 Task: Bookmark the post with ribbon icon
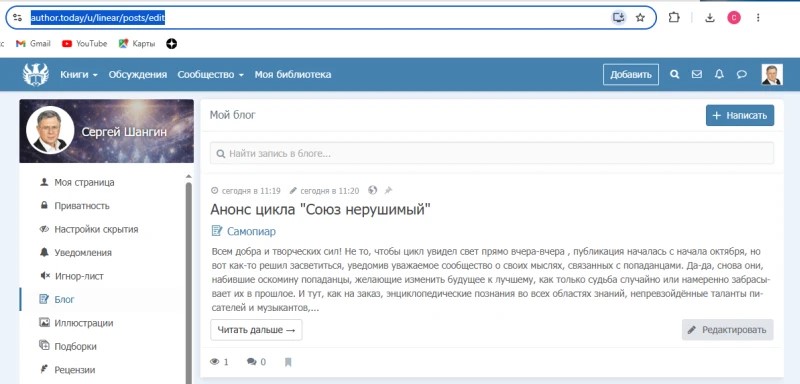click(x=288, y=362)
